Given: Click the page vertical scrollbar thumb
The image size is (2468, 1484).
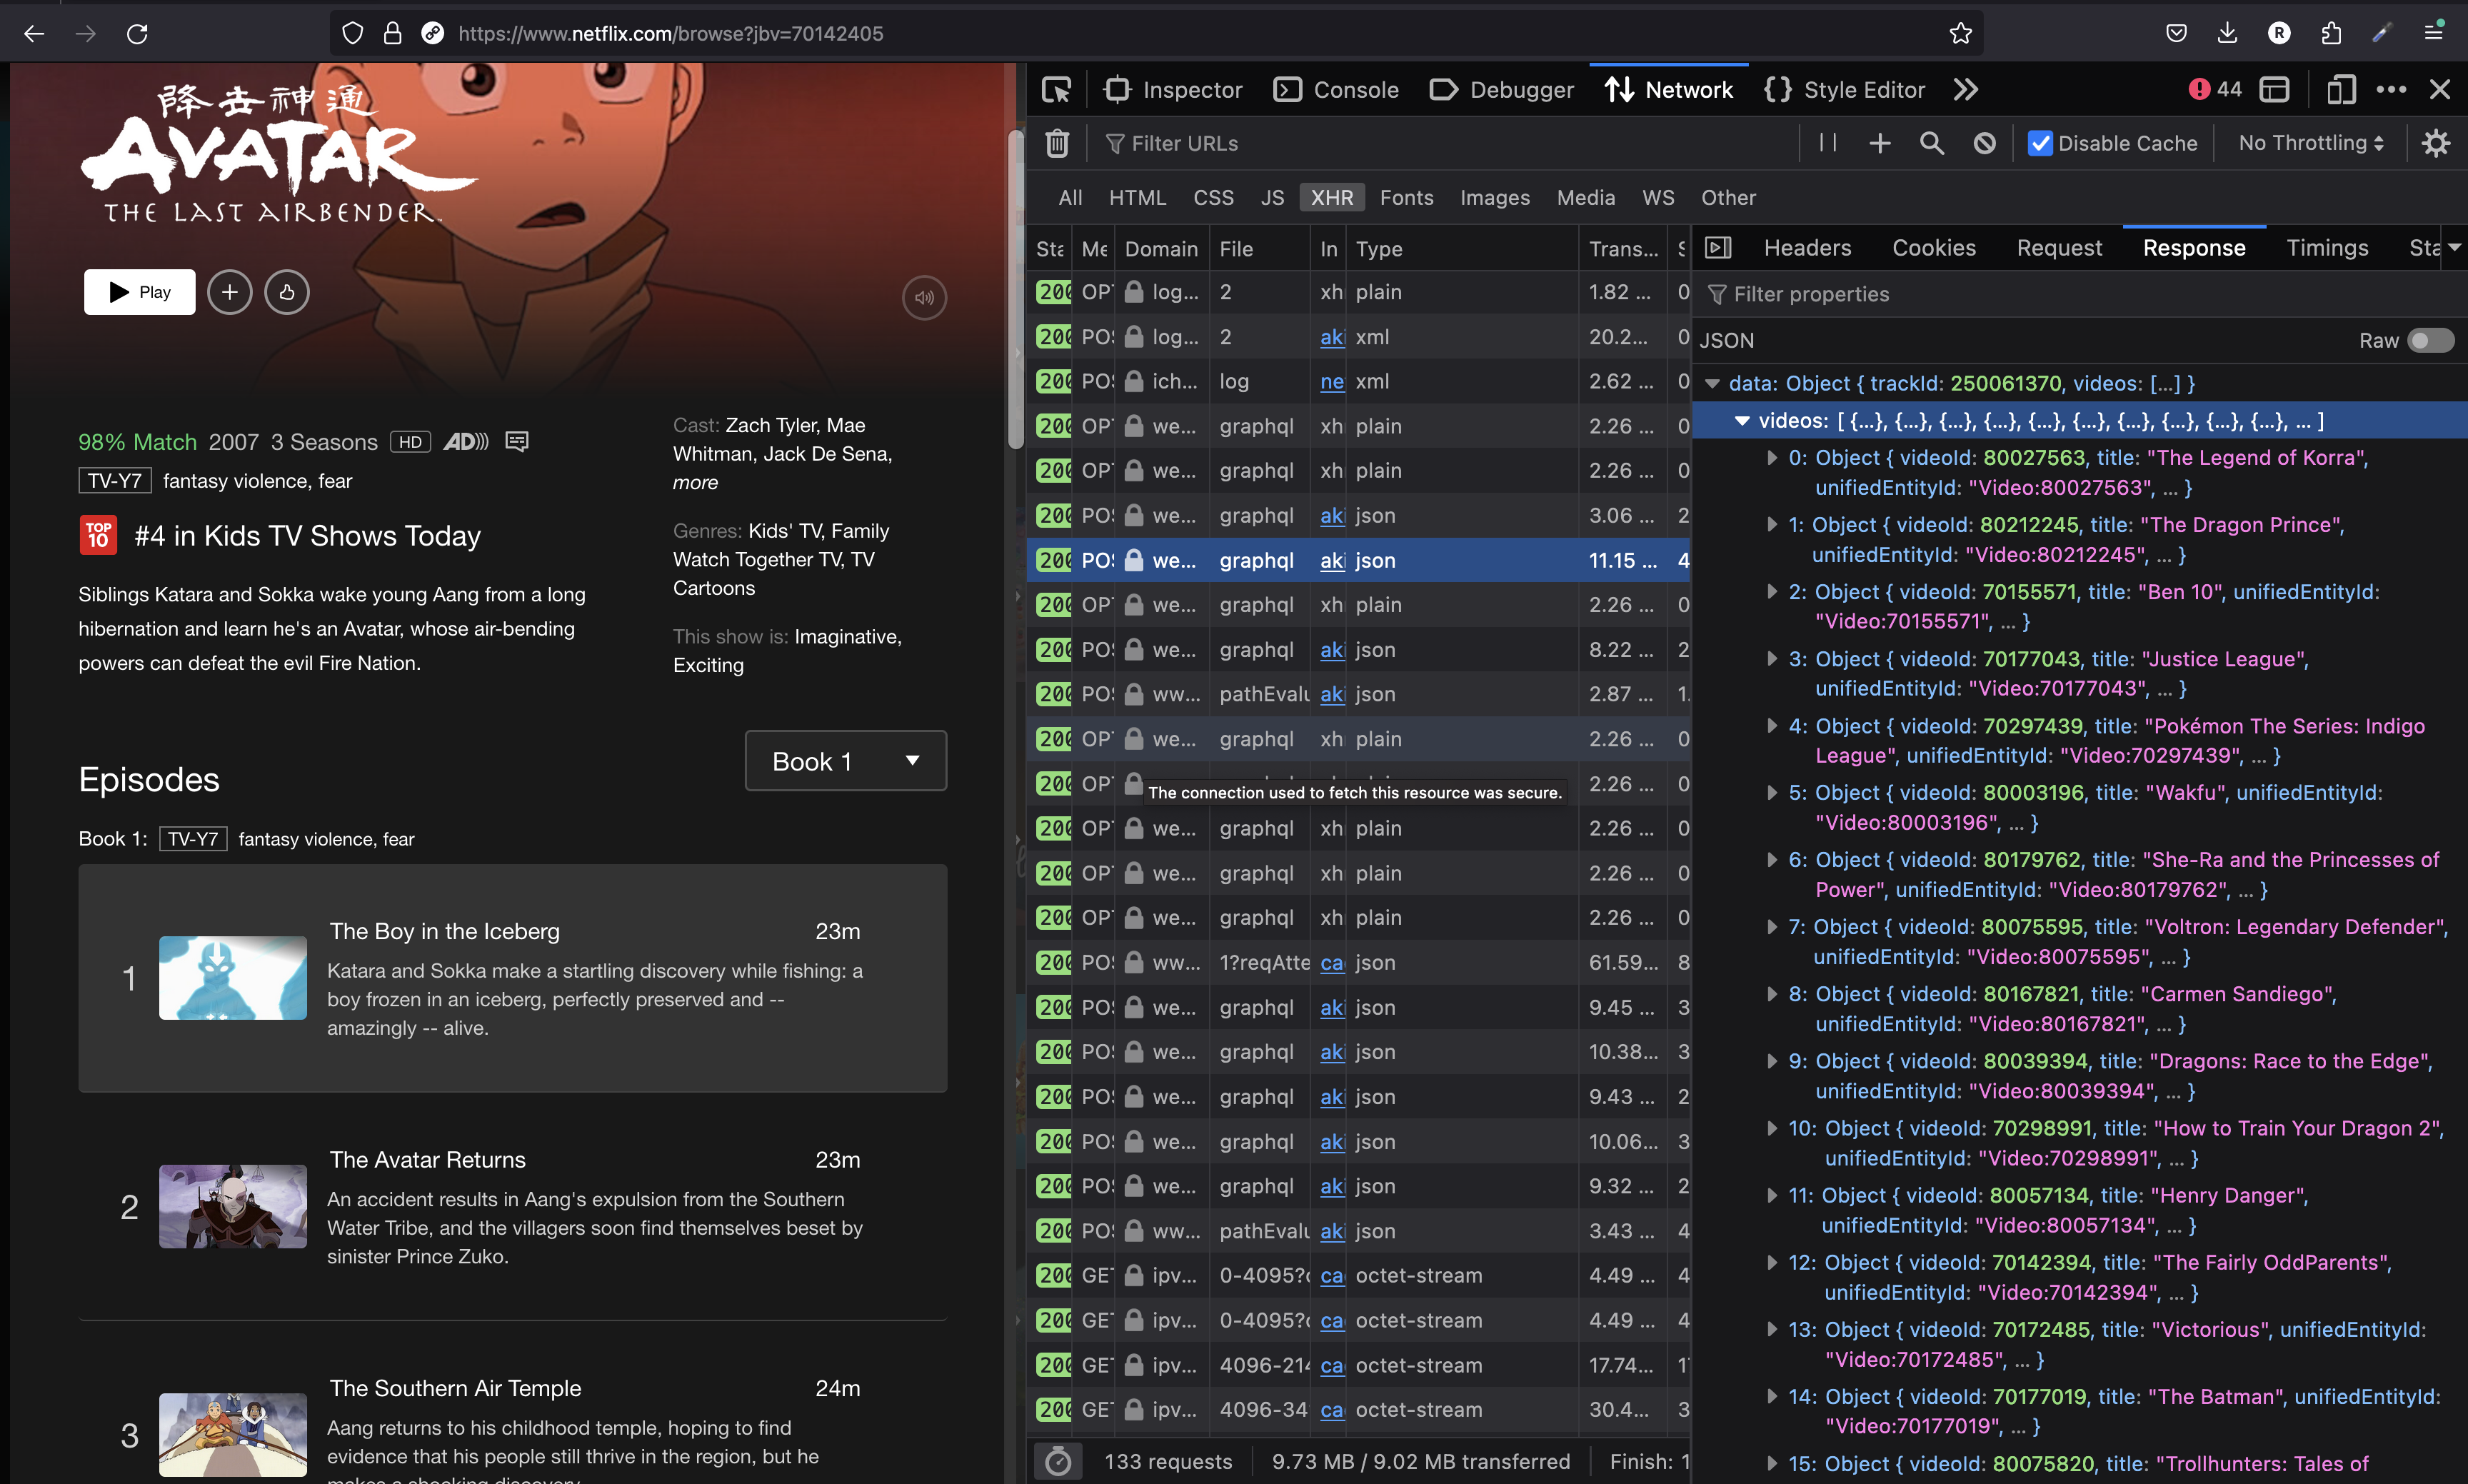Looking at the screenshot, I should coord(1015,290).
